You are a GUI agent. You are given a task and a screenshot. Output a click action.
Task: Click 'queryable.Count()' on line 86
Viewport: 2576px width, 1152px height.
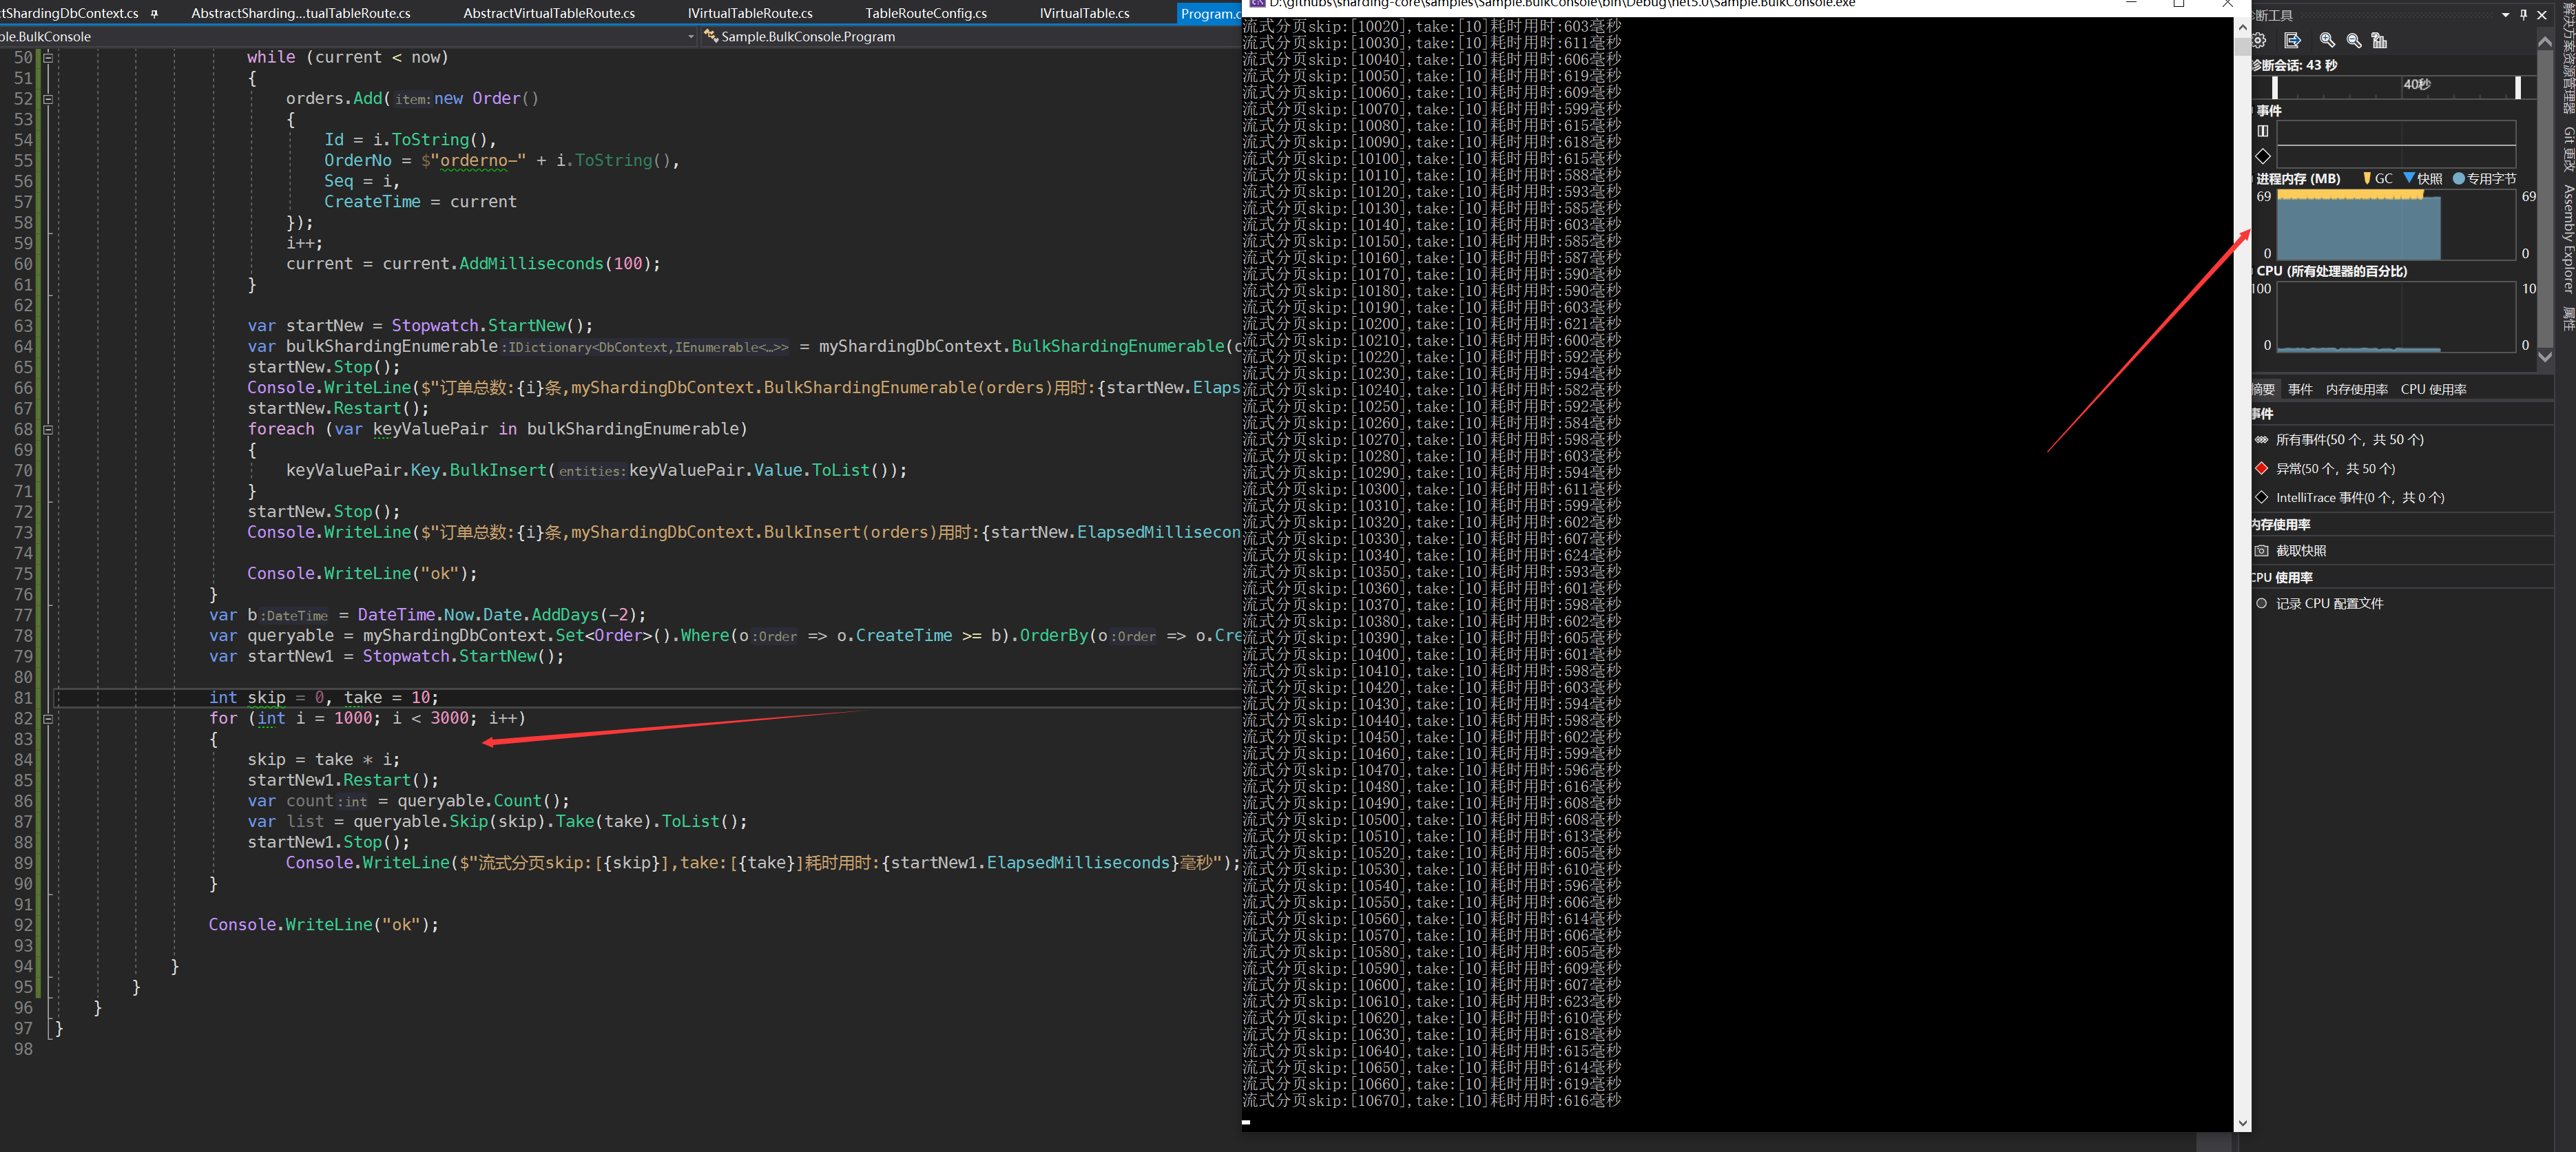point(483,801)
